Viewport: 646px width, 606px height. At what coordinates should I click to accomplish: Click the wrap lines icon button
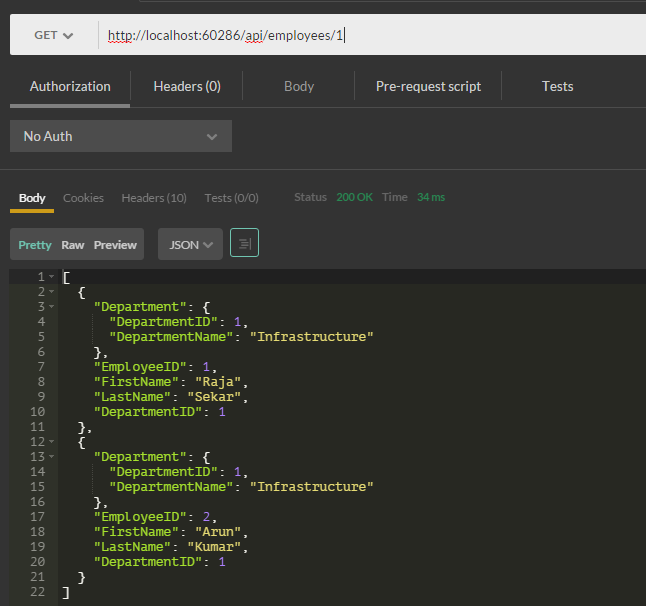244,244
